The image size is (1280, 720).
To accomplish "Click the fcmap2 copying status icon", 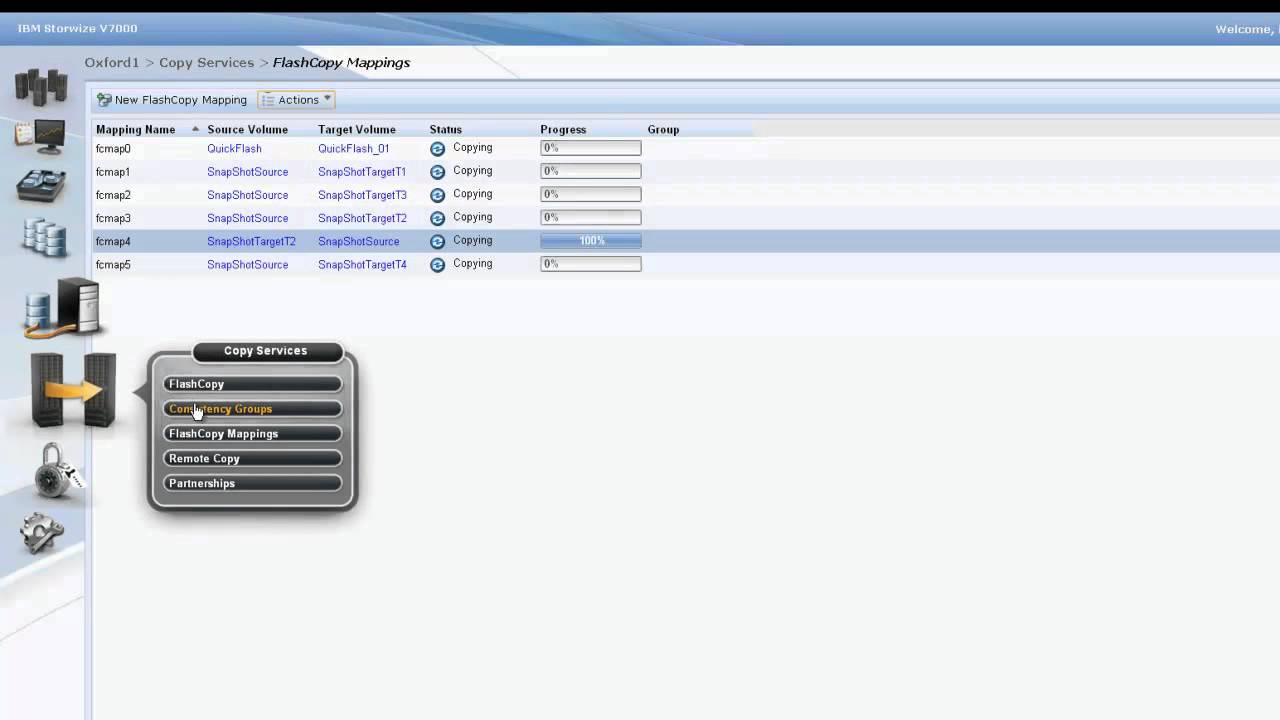I will pyautogui.click(x=437, y=195).
